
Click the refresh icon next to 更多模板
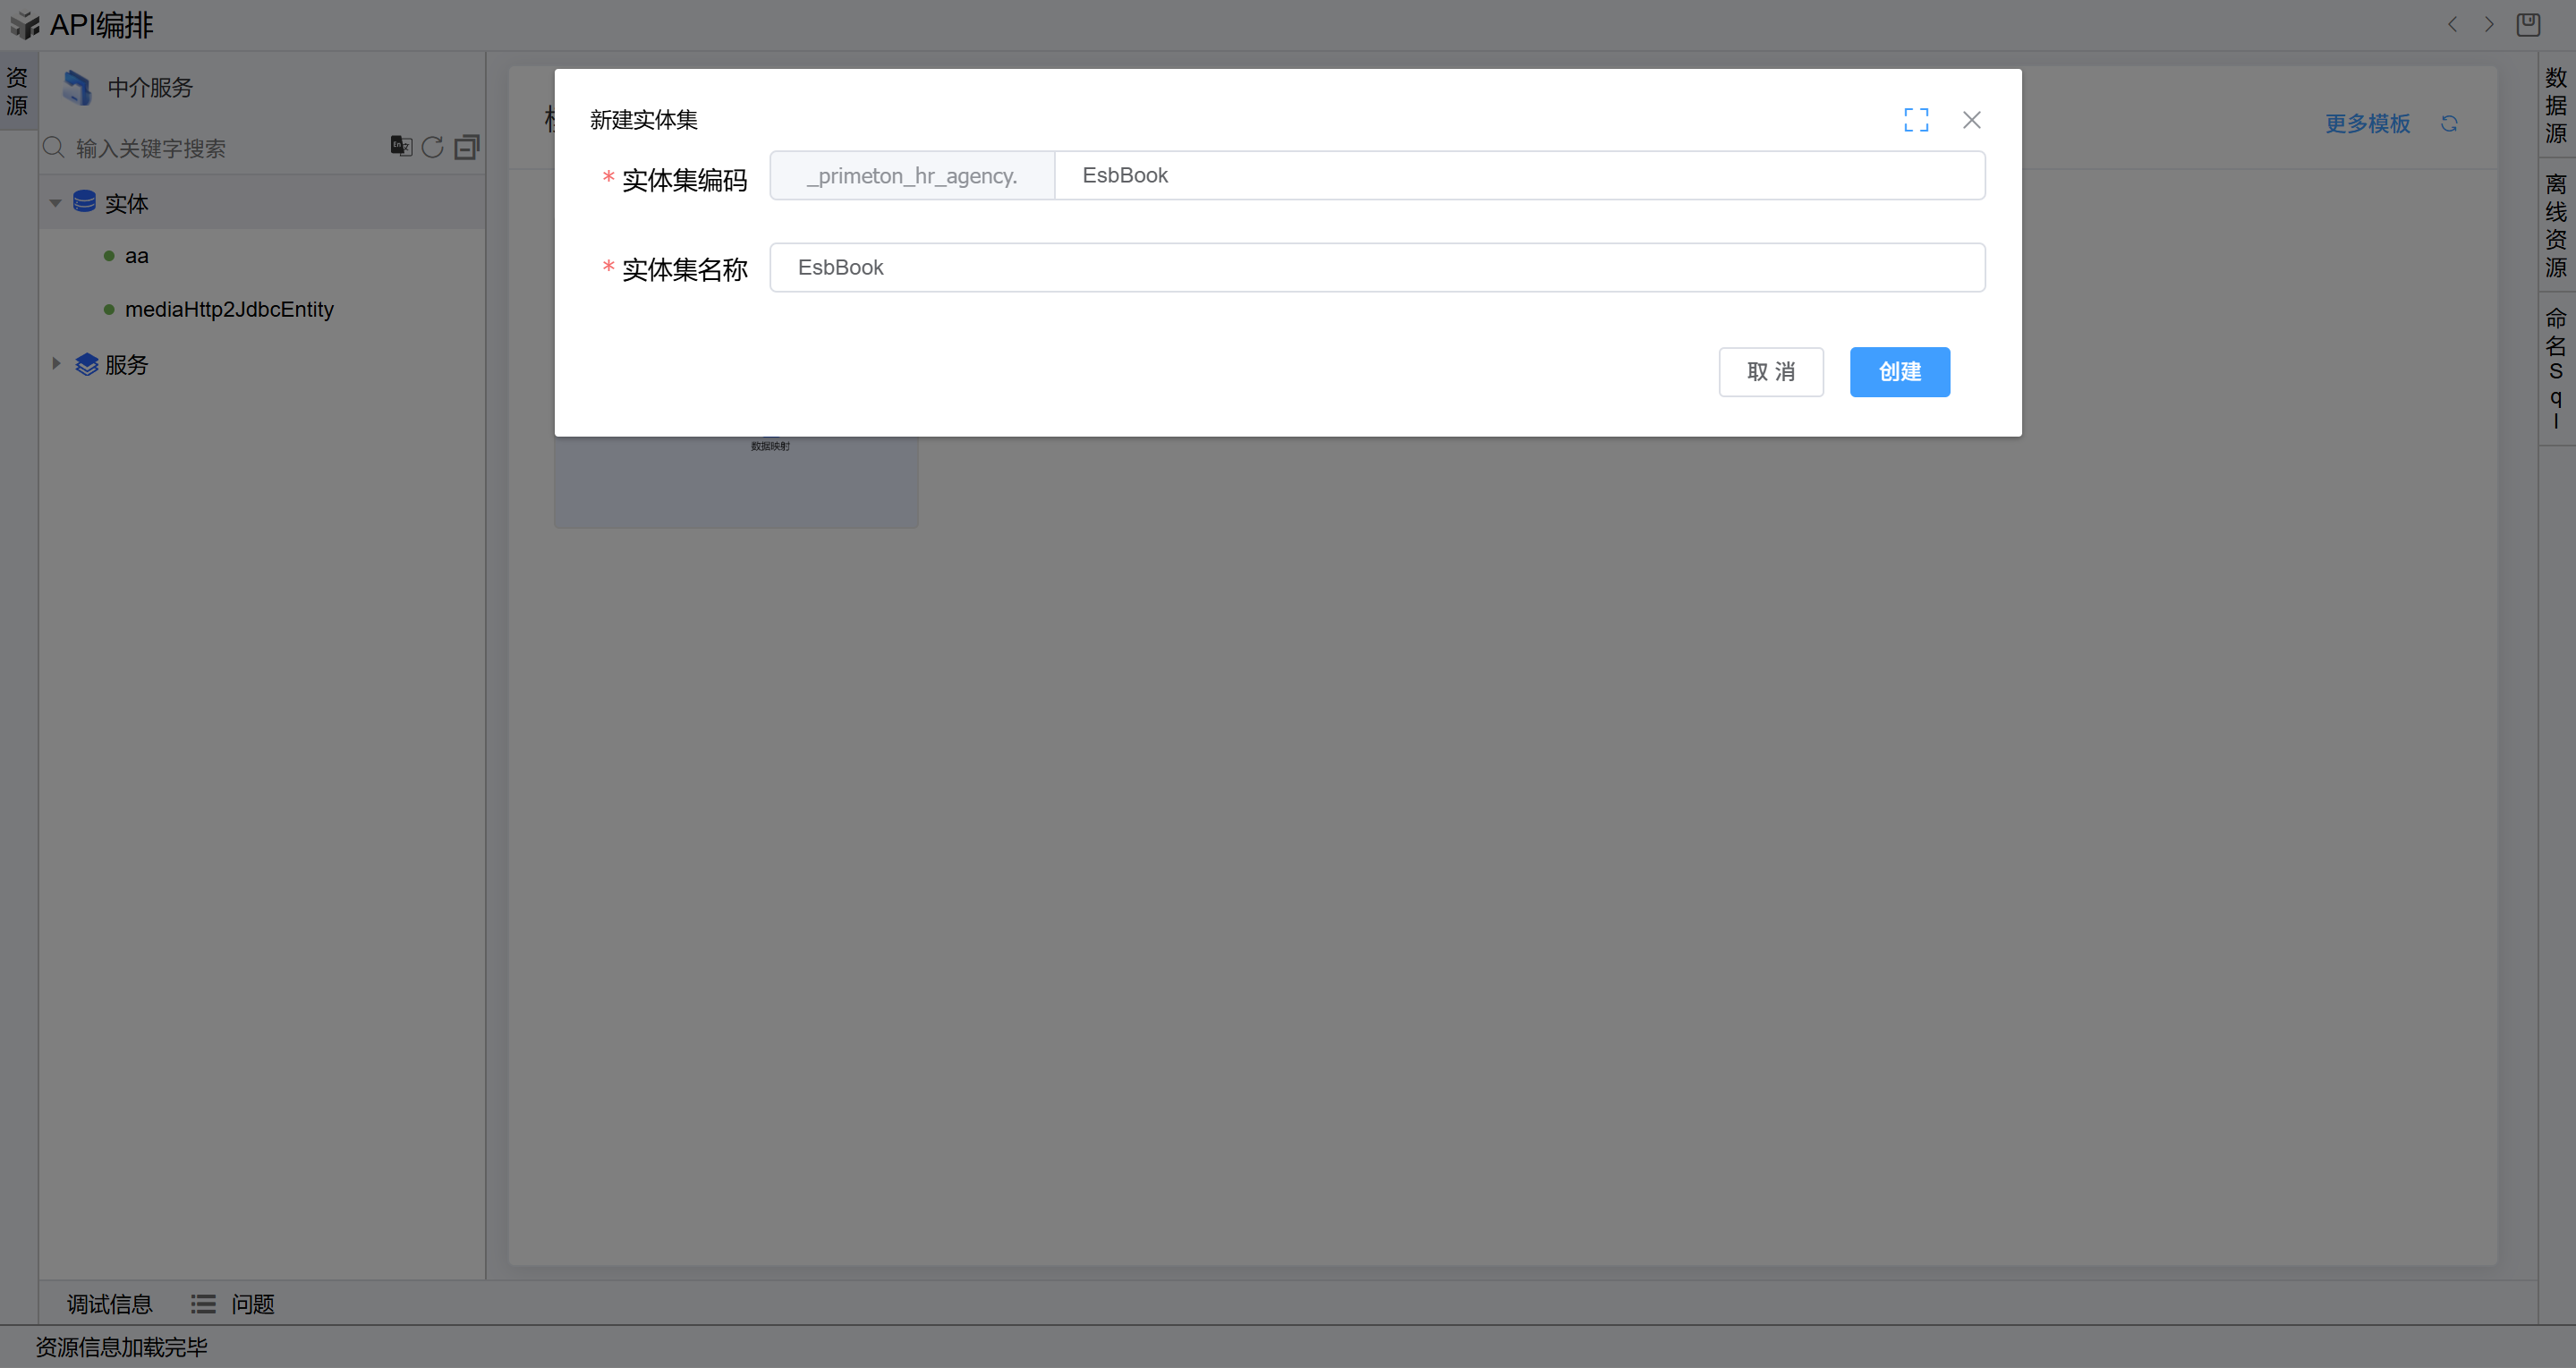[2448, 123]
